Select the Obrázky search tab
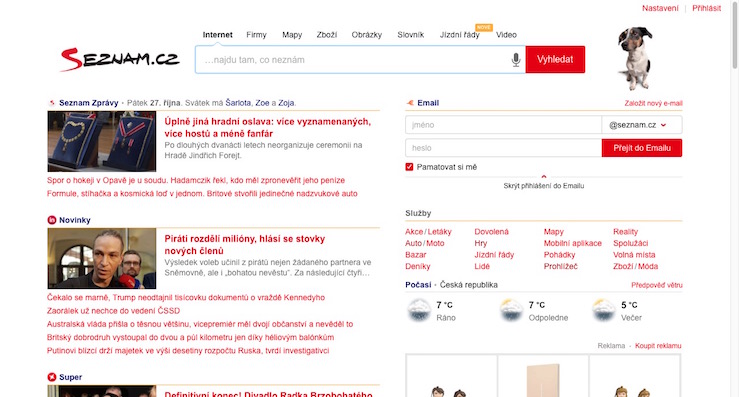This screenshot has width=739, height=397. coord(367,35)
